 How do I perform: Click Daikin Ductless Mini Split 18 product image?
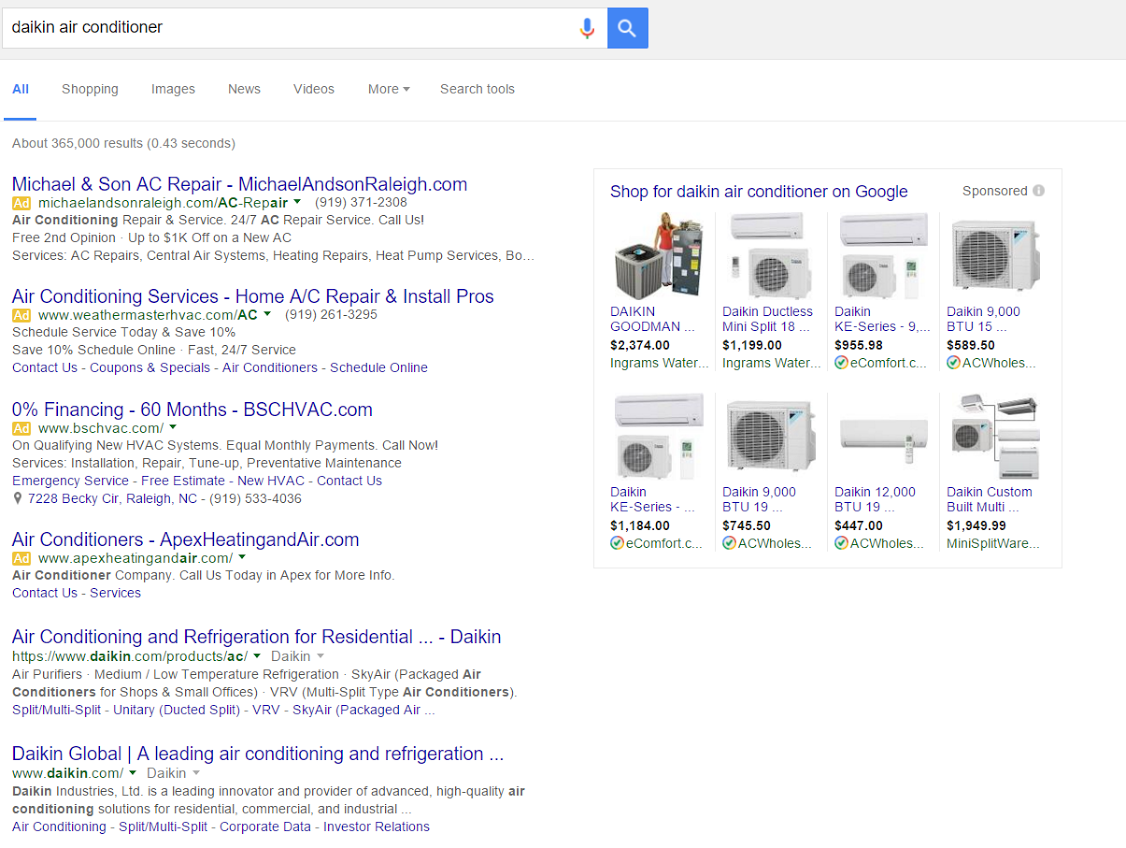pos(771,256)
